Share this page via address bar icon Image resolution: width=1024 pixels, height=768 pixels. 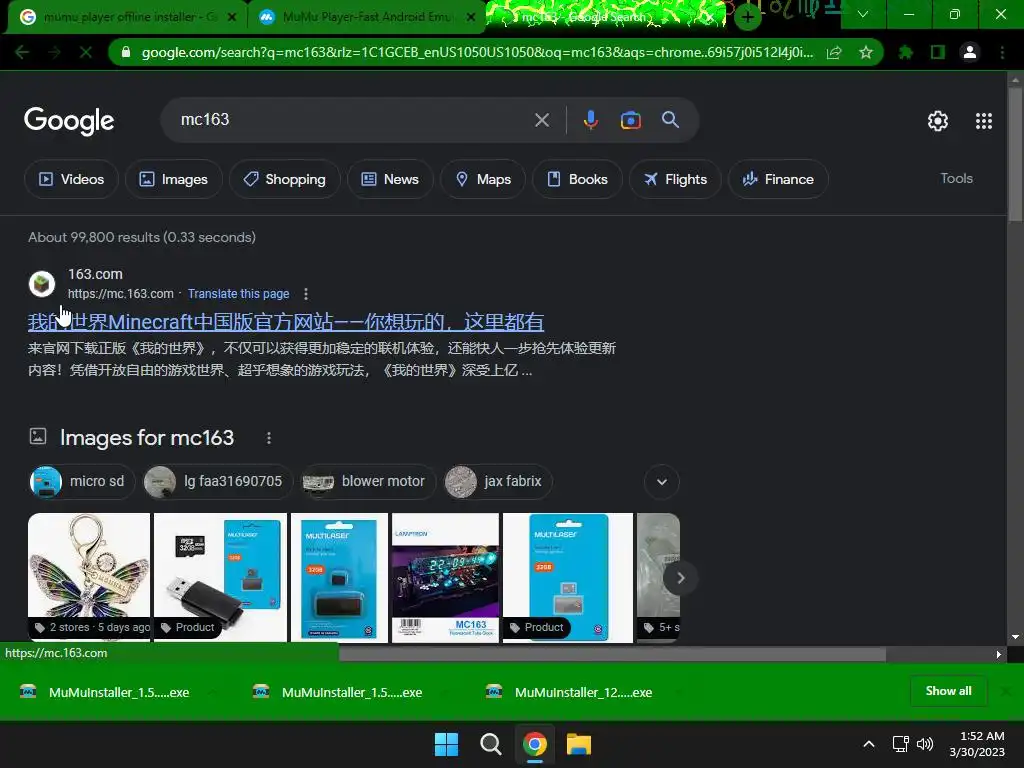(834, 52)
